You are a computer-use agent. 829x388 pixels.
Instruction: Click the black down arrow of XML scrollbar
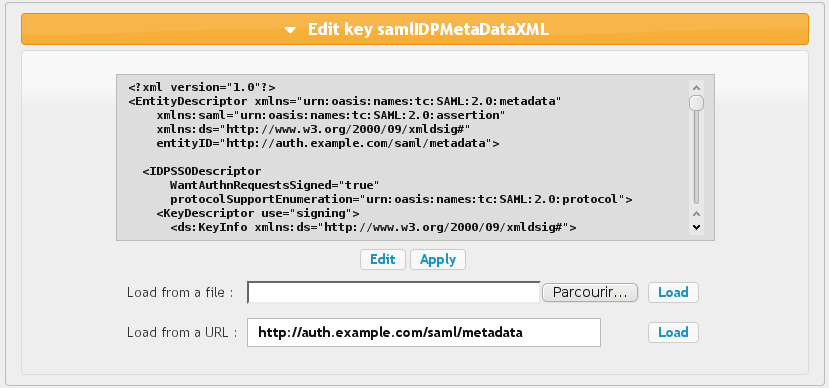pyautogui.click(x=696, y=227)
